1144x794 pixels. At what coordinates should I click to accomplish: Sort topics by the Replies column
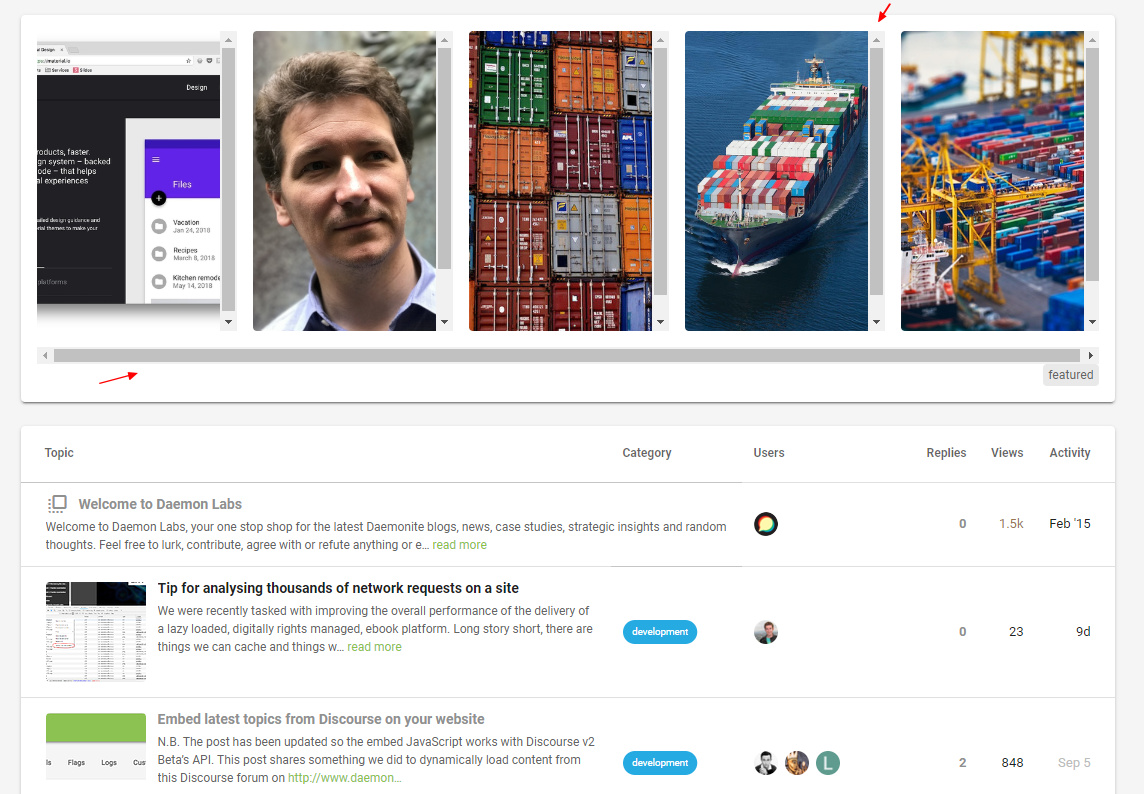(946, 452)
